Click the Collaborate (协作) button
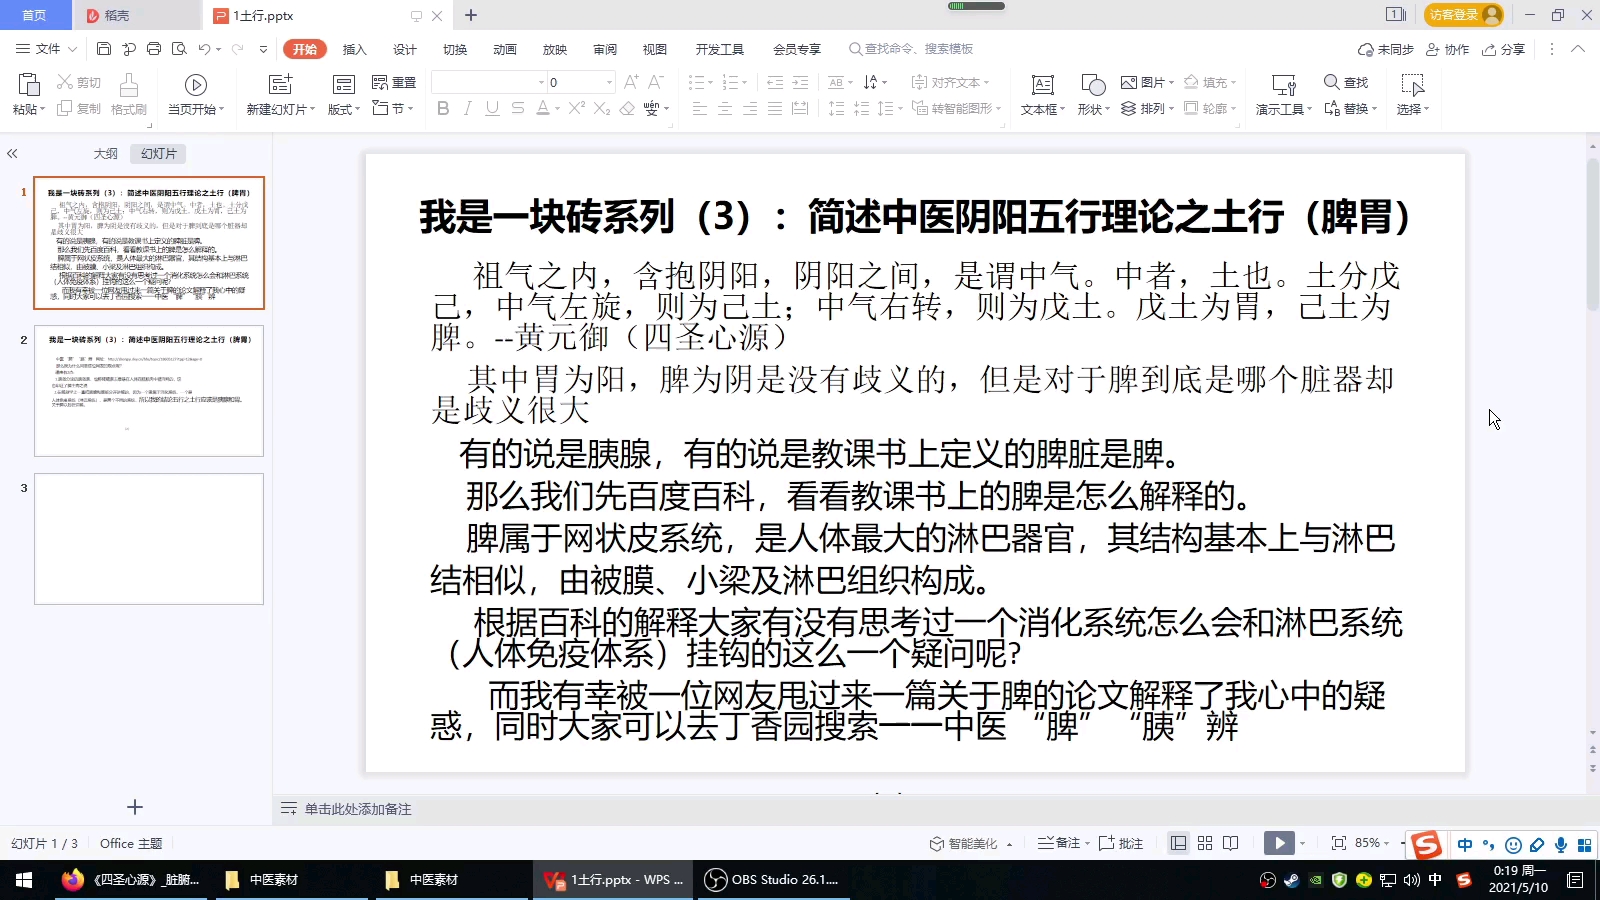1600x900 pixels. tap(1448, 49)
